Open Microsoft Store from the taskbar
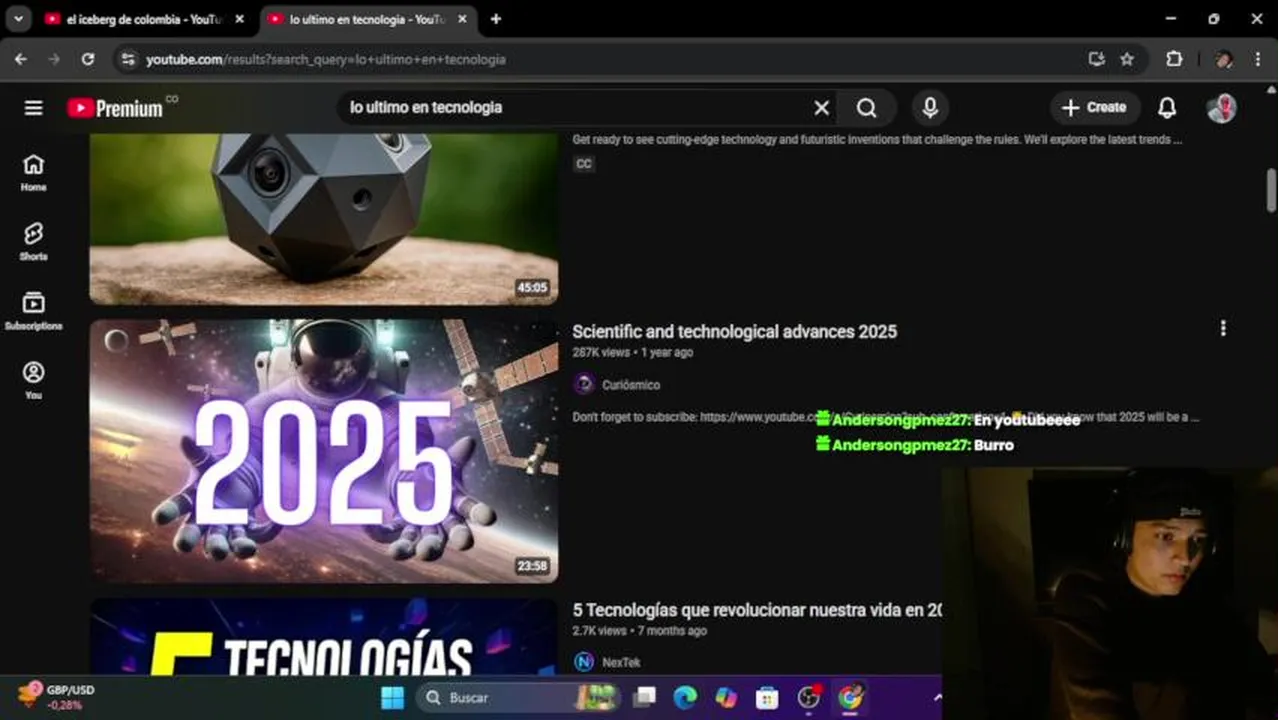This screenshot has width=1278, height=720. pyautogui.click(x=767, y=697)
